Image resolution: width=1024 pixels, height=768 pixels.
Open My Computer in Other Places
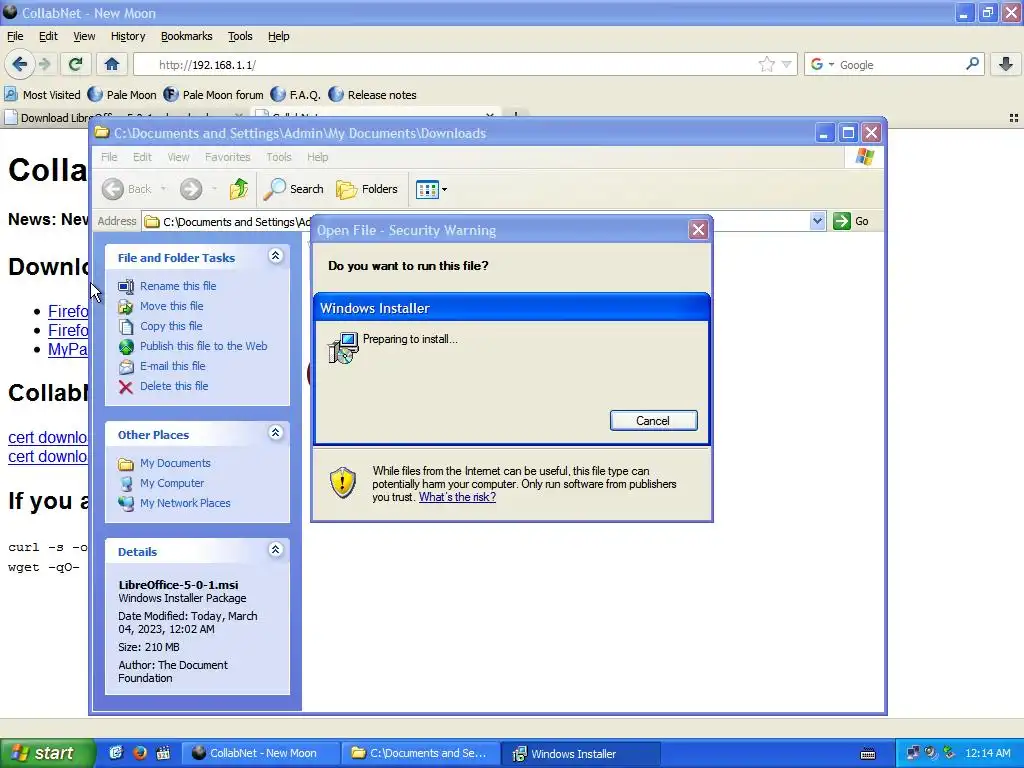point(172,483)
